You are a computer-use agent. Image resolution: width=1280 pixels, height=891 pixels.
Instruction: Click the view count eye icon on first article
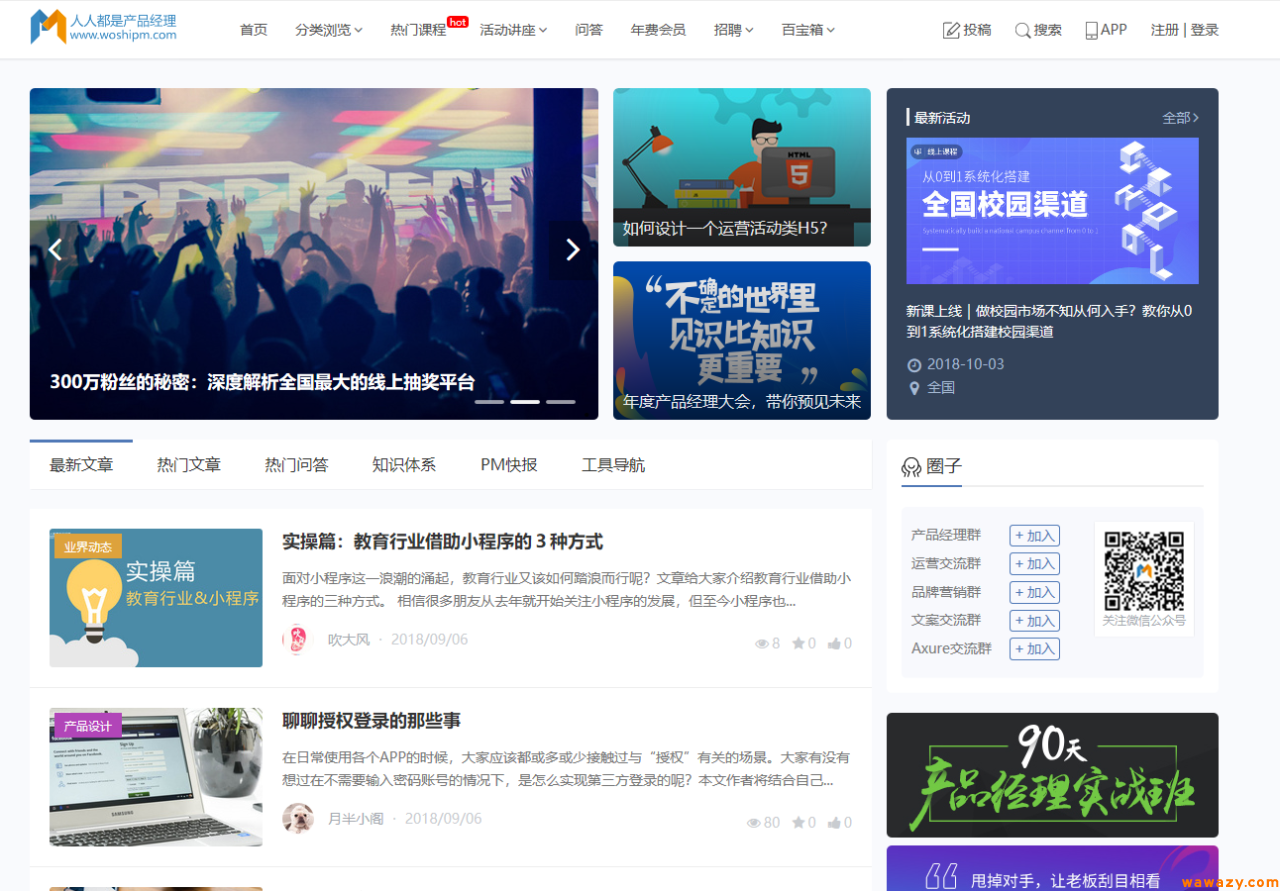(761, 643)
